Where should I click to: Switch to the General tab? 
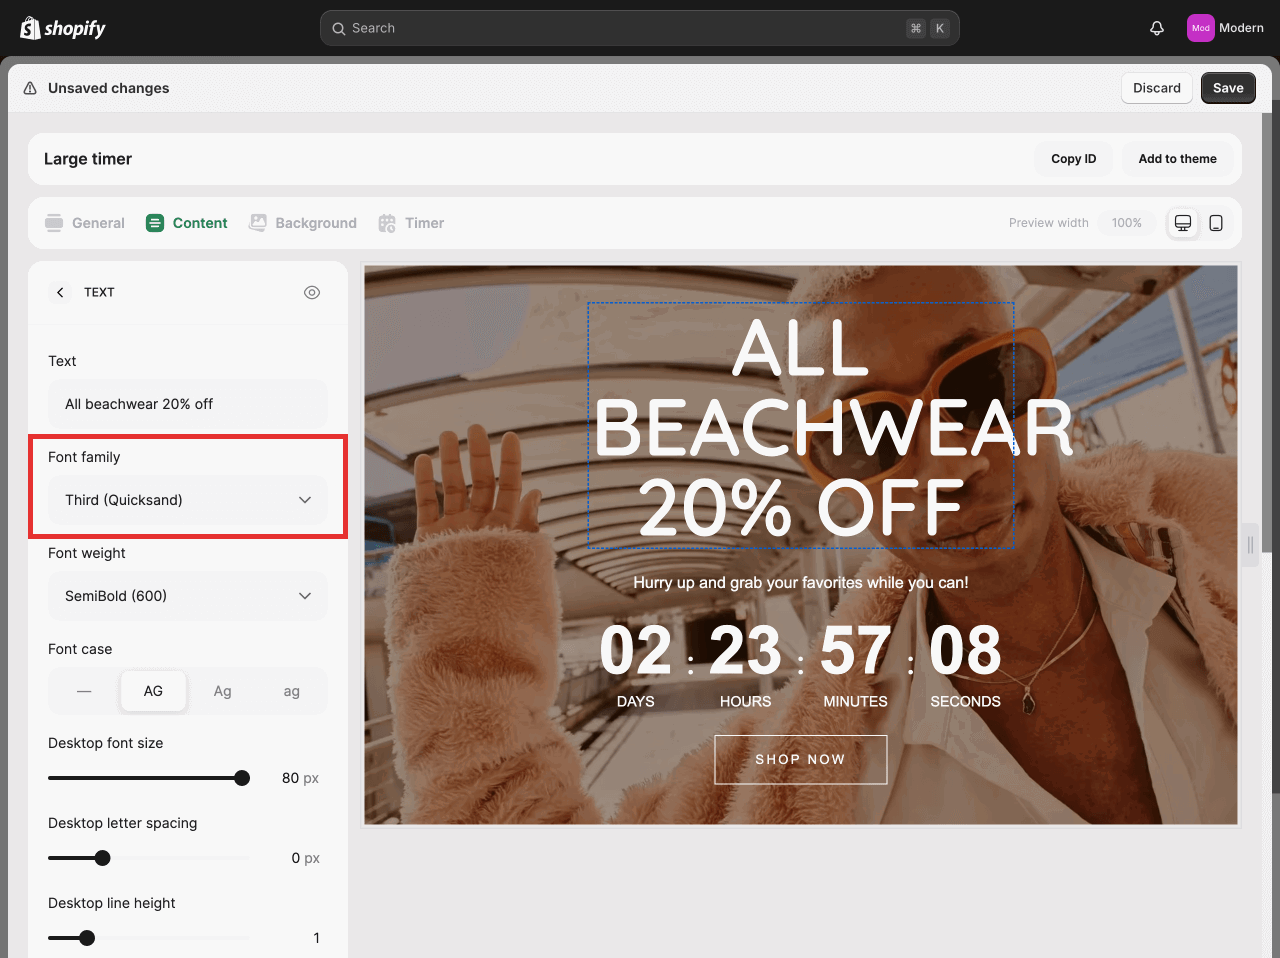pyautogui.click(x=85, y=223)
